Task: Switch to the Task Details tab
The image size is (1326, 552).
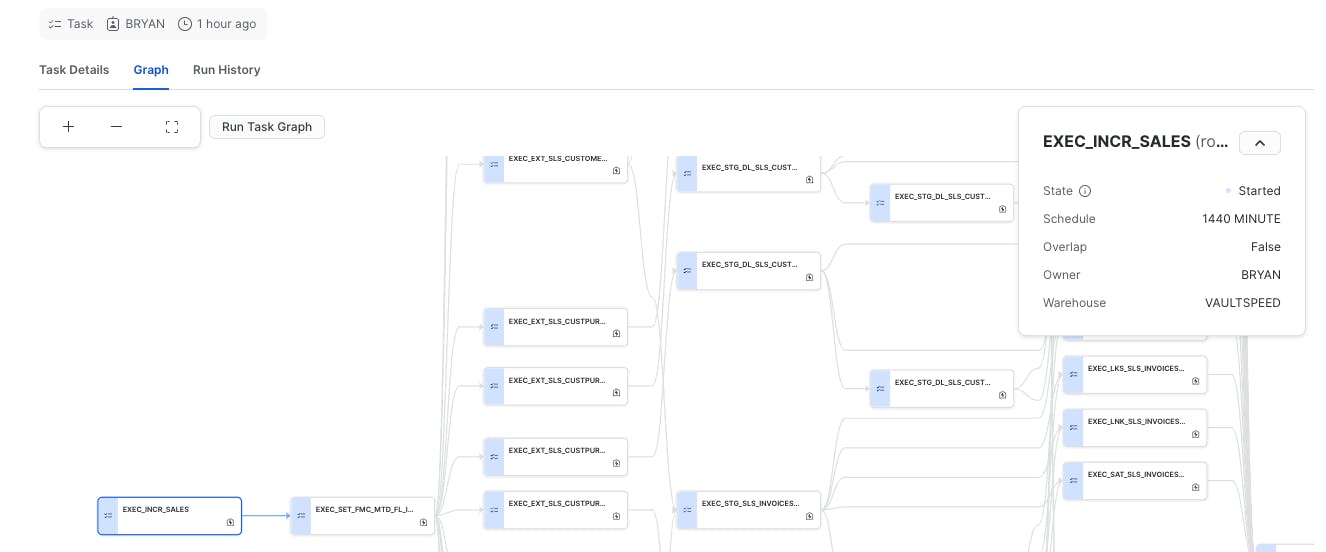Action: click(x=74, y=70)
